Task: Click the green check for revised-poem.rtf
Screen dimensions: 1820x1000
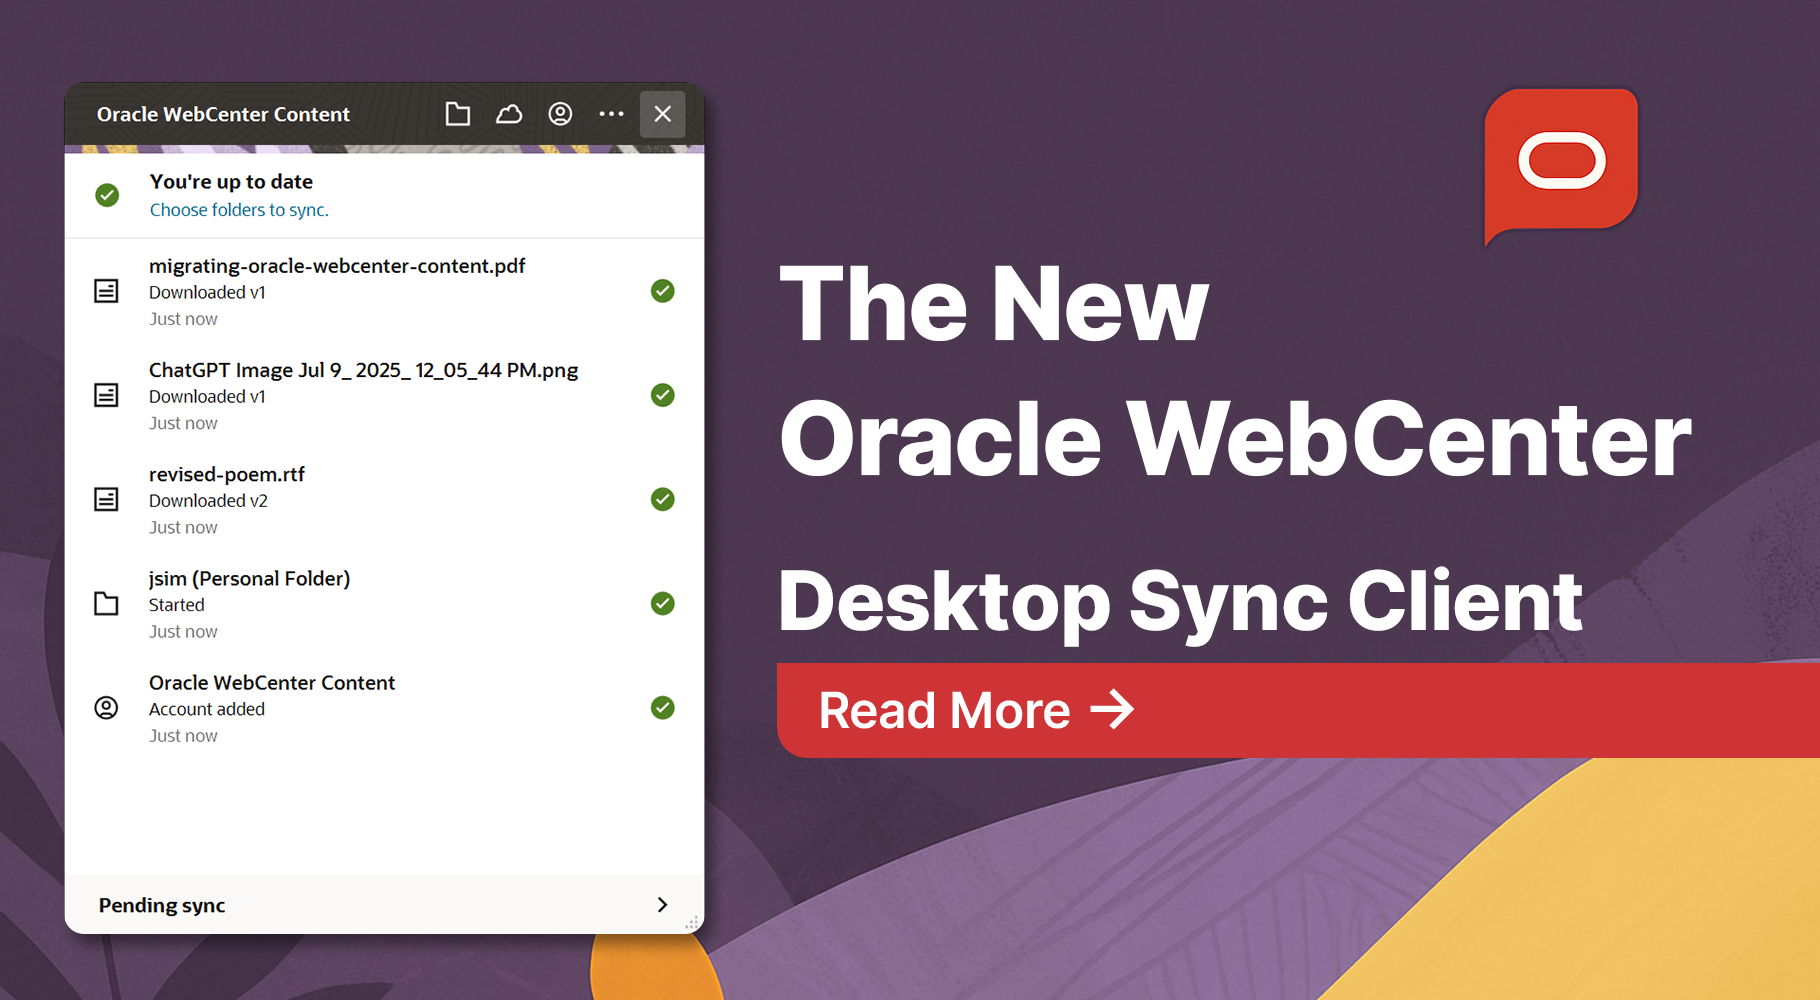Action: [x=662, y=499]
